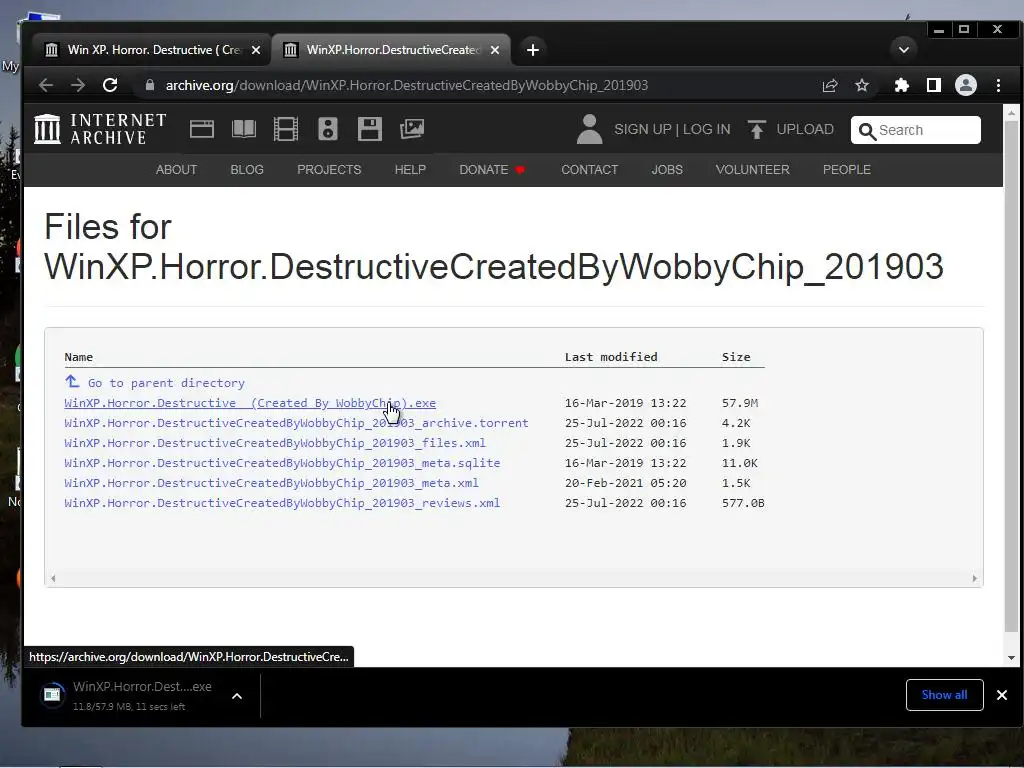
Task: Click the Archive Search field
Action: [x=916, y=130]
